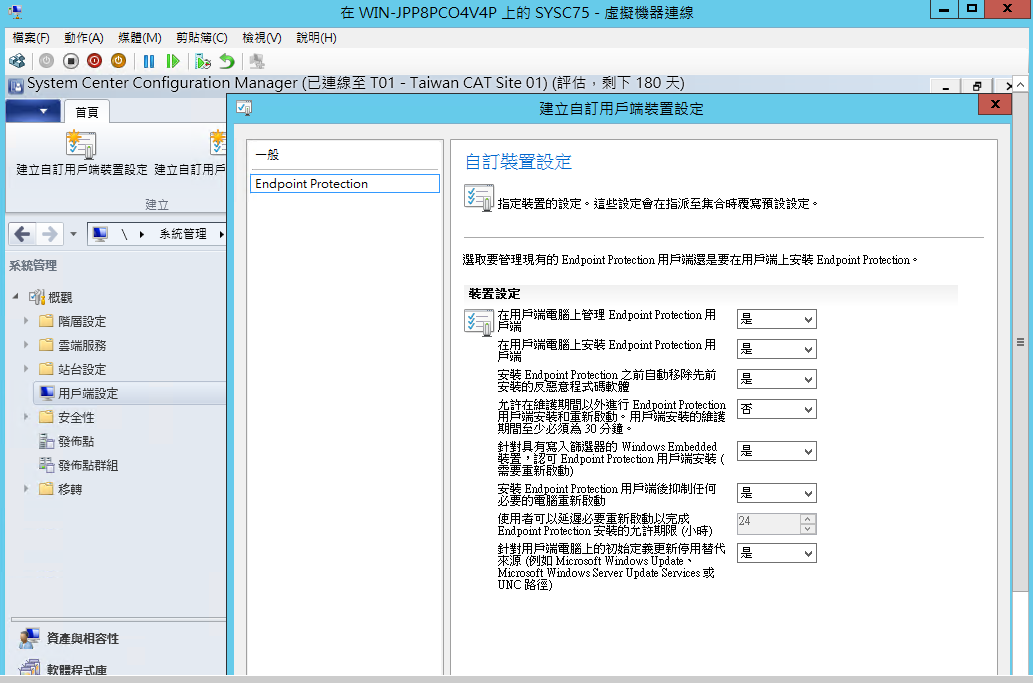Expand the 移轉 folder
The height and width of the screenshot is (683, 1033).
(26, 489)
